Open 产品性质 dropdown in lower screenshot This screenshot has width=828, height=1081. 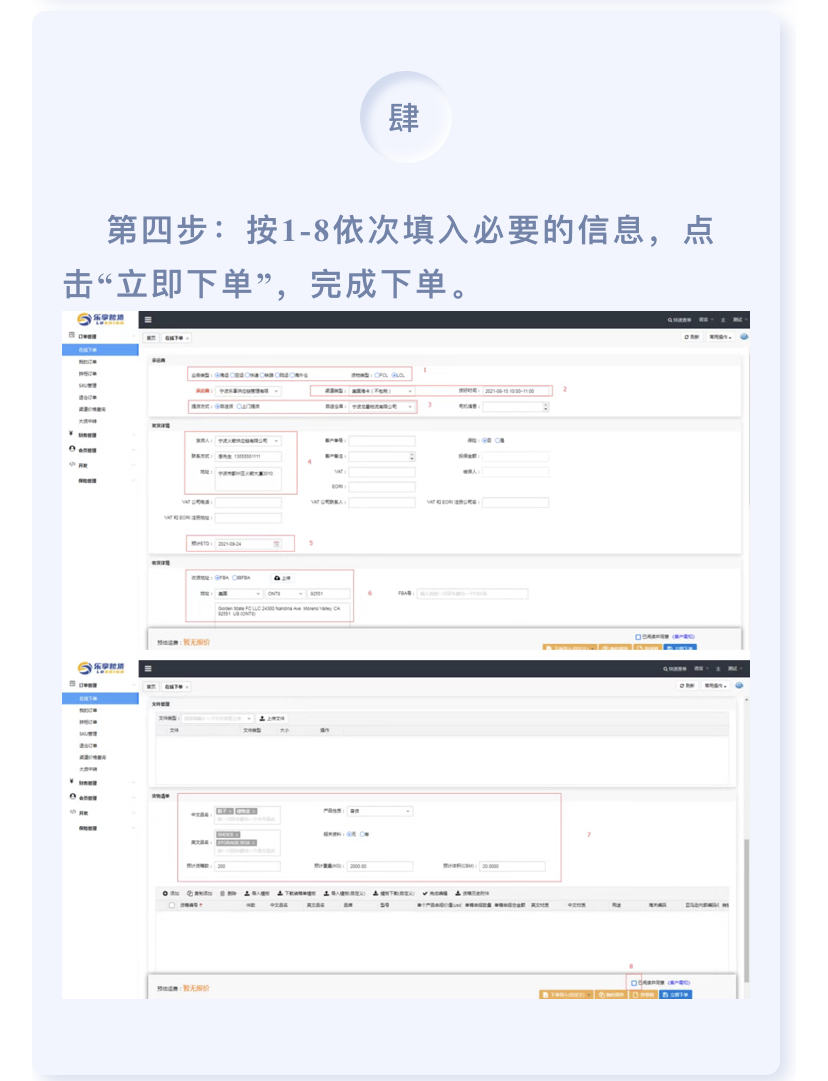(380, 811)
